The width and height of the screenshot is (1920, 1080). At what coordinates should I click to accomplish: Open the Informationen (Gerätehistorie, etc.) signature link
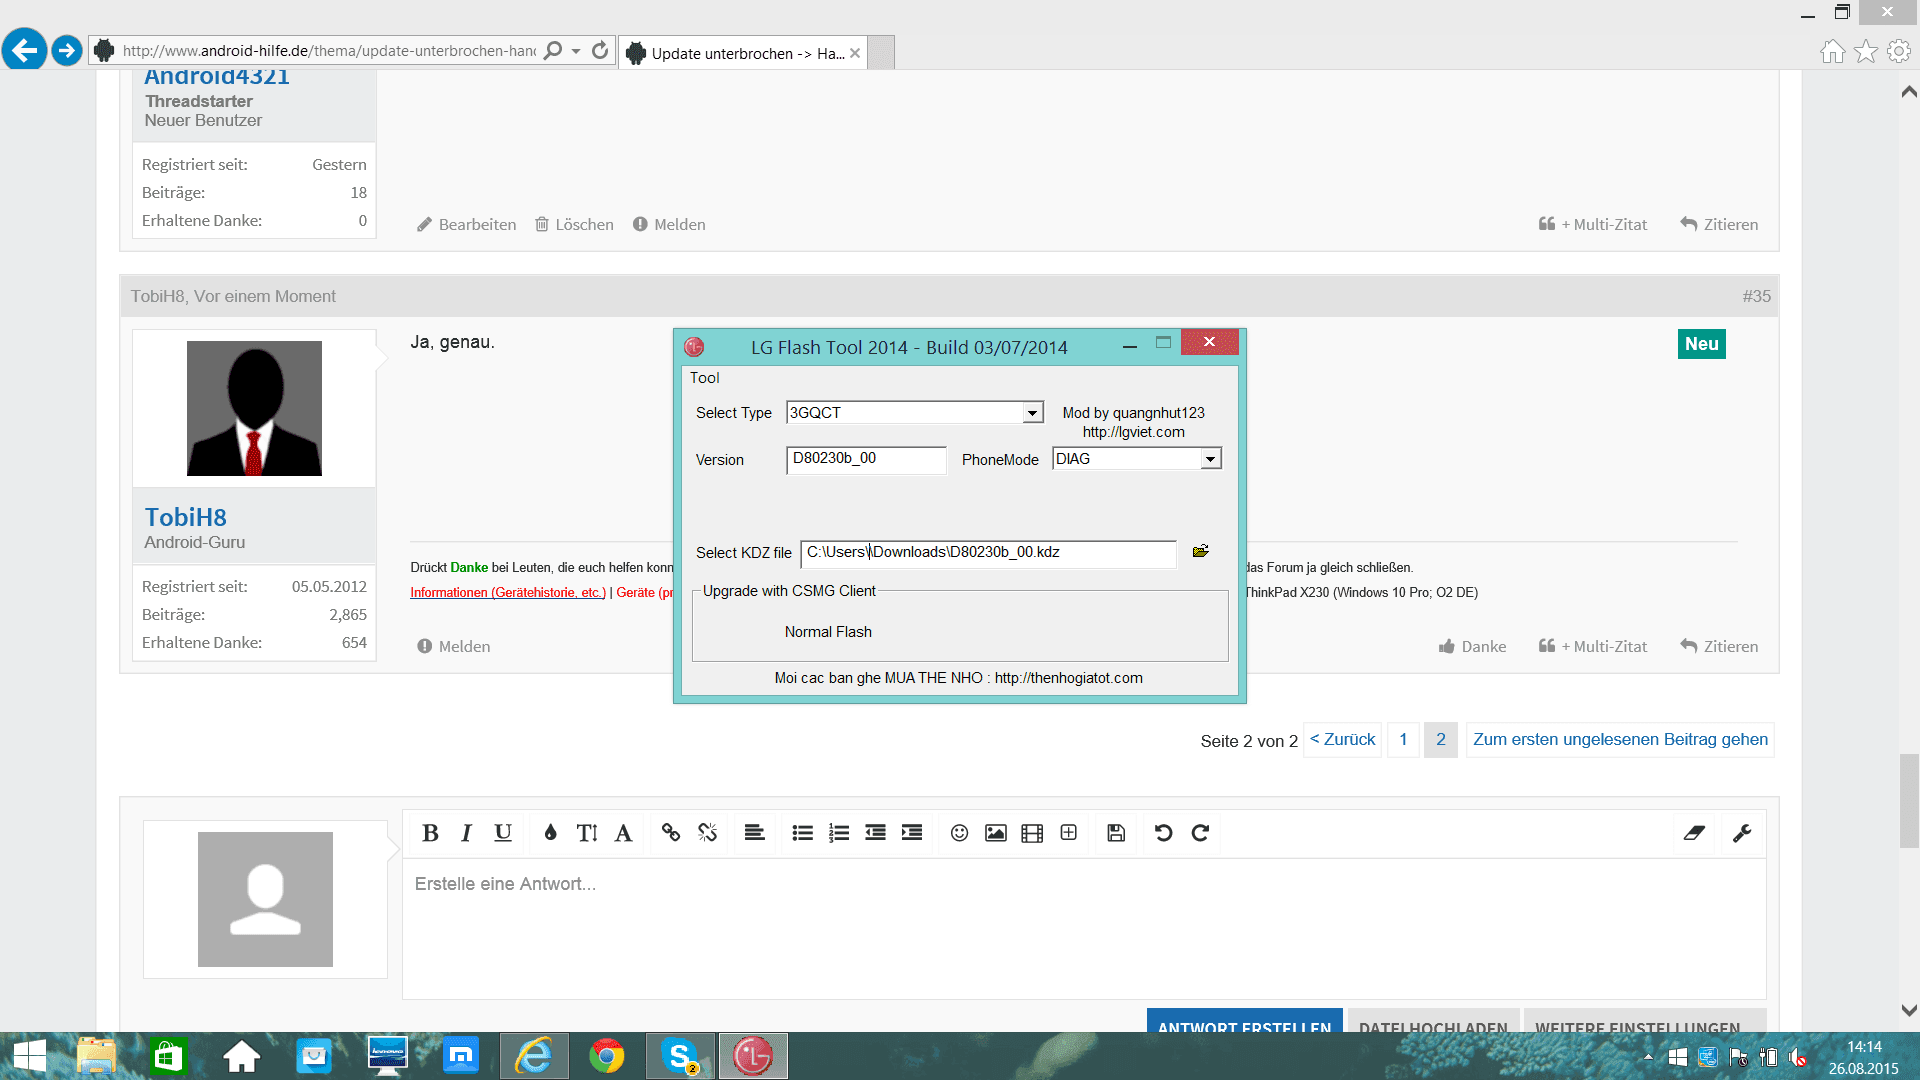point(508,593)
